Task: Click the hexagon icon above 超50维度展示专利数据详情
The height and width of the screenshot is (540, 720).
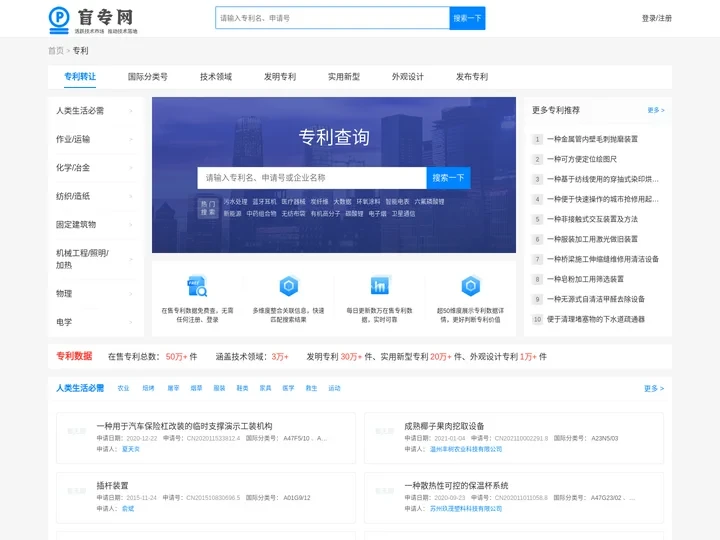Action: tap(470, 286)
